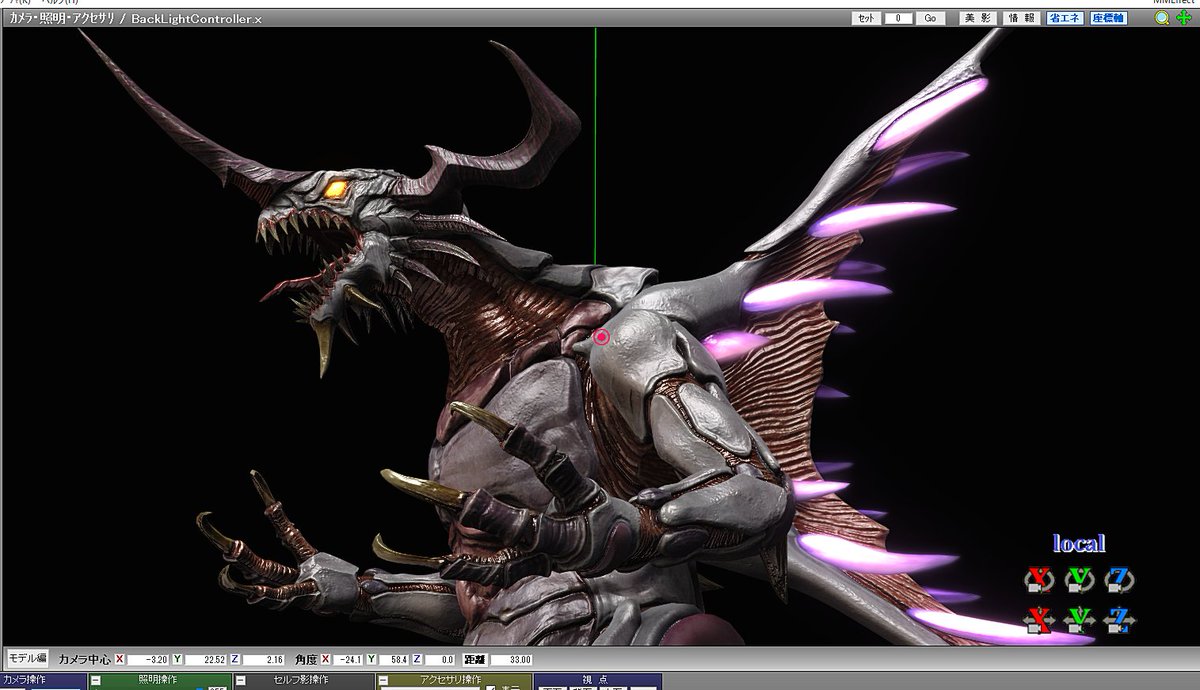Collapse the セルフ影操作 self-shadow panel
Viewport: 1200px width, 690px height.
pyautogui.click(x=241, y=681)
